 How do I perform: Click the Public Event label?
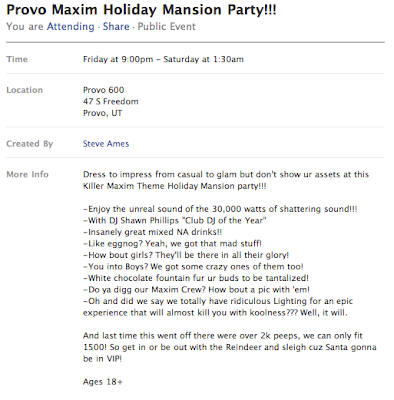click(166, 26)
